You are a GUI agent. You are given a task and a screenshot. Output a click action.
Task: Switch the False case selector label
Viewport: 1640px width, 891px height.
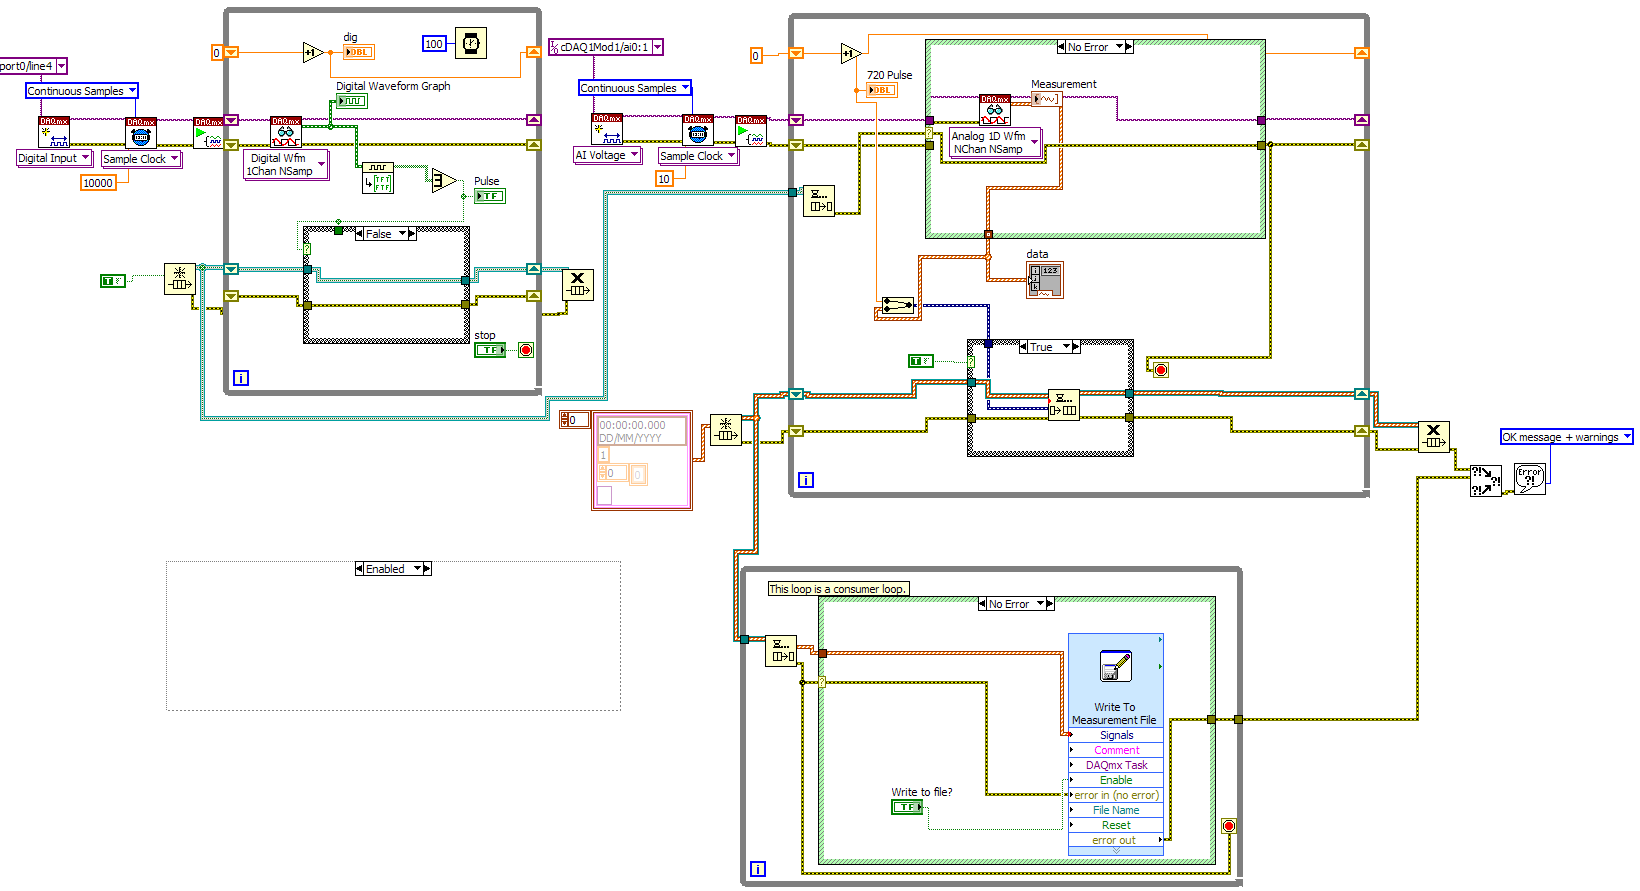[385, 234]
